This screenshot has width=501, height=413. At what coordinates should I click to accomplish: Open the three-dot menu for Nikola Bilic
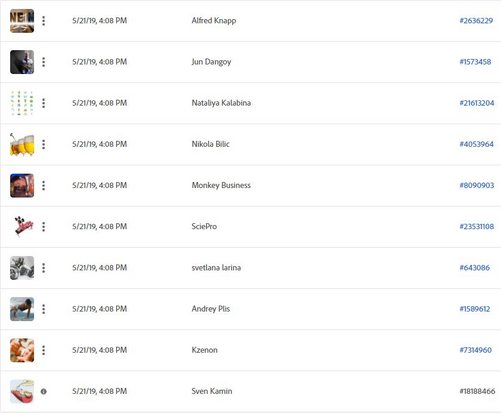tap(44, 144)
